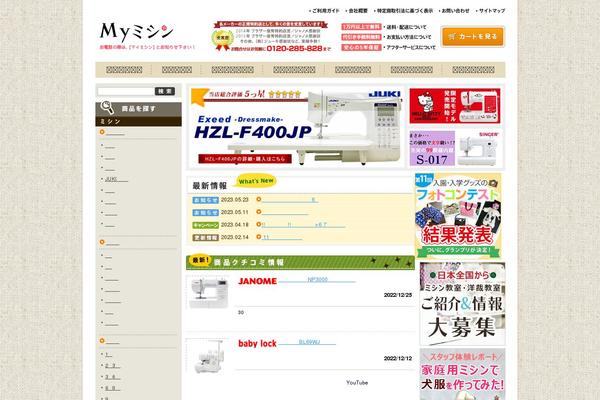Open the お問い合わせ contact link
The width and height of the screenshot is (600, 400).
(455, 11)
